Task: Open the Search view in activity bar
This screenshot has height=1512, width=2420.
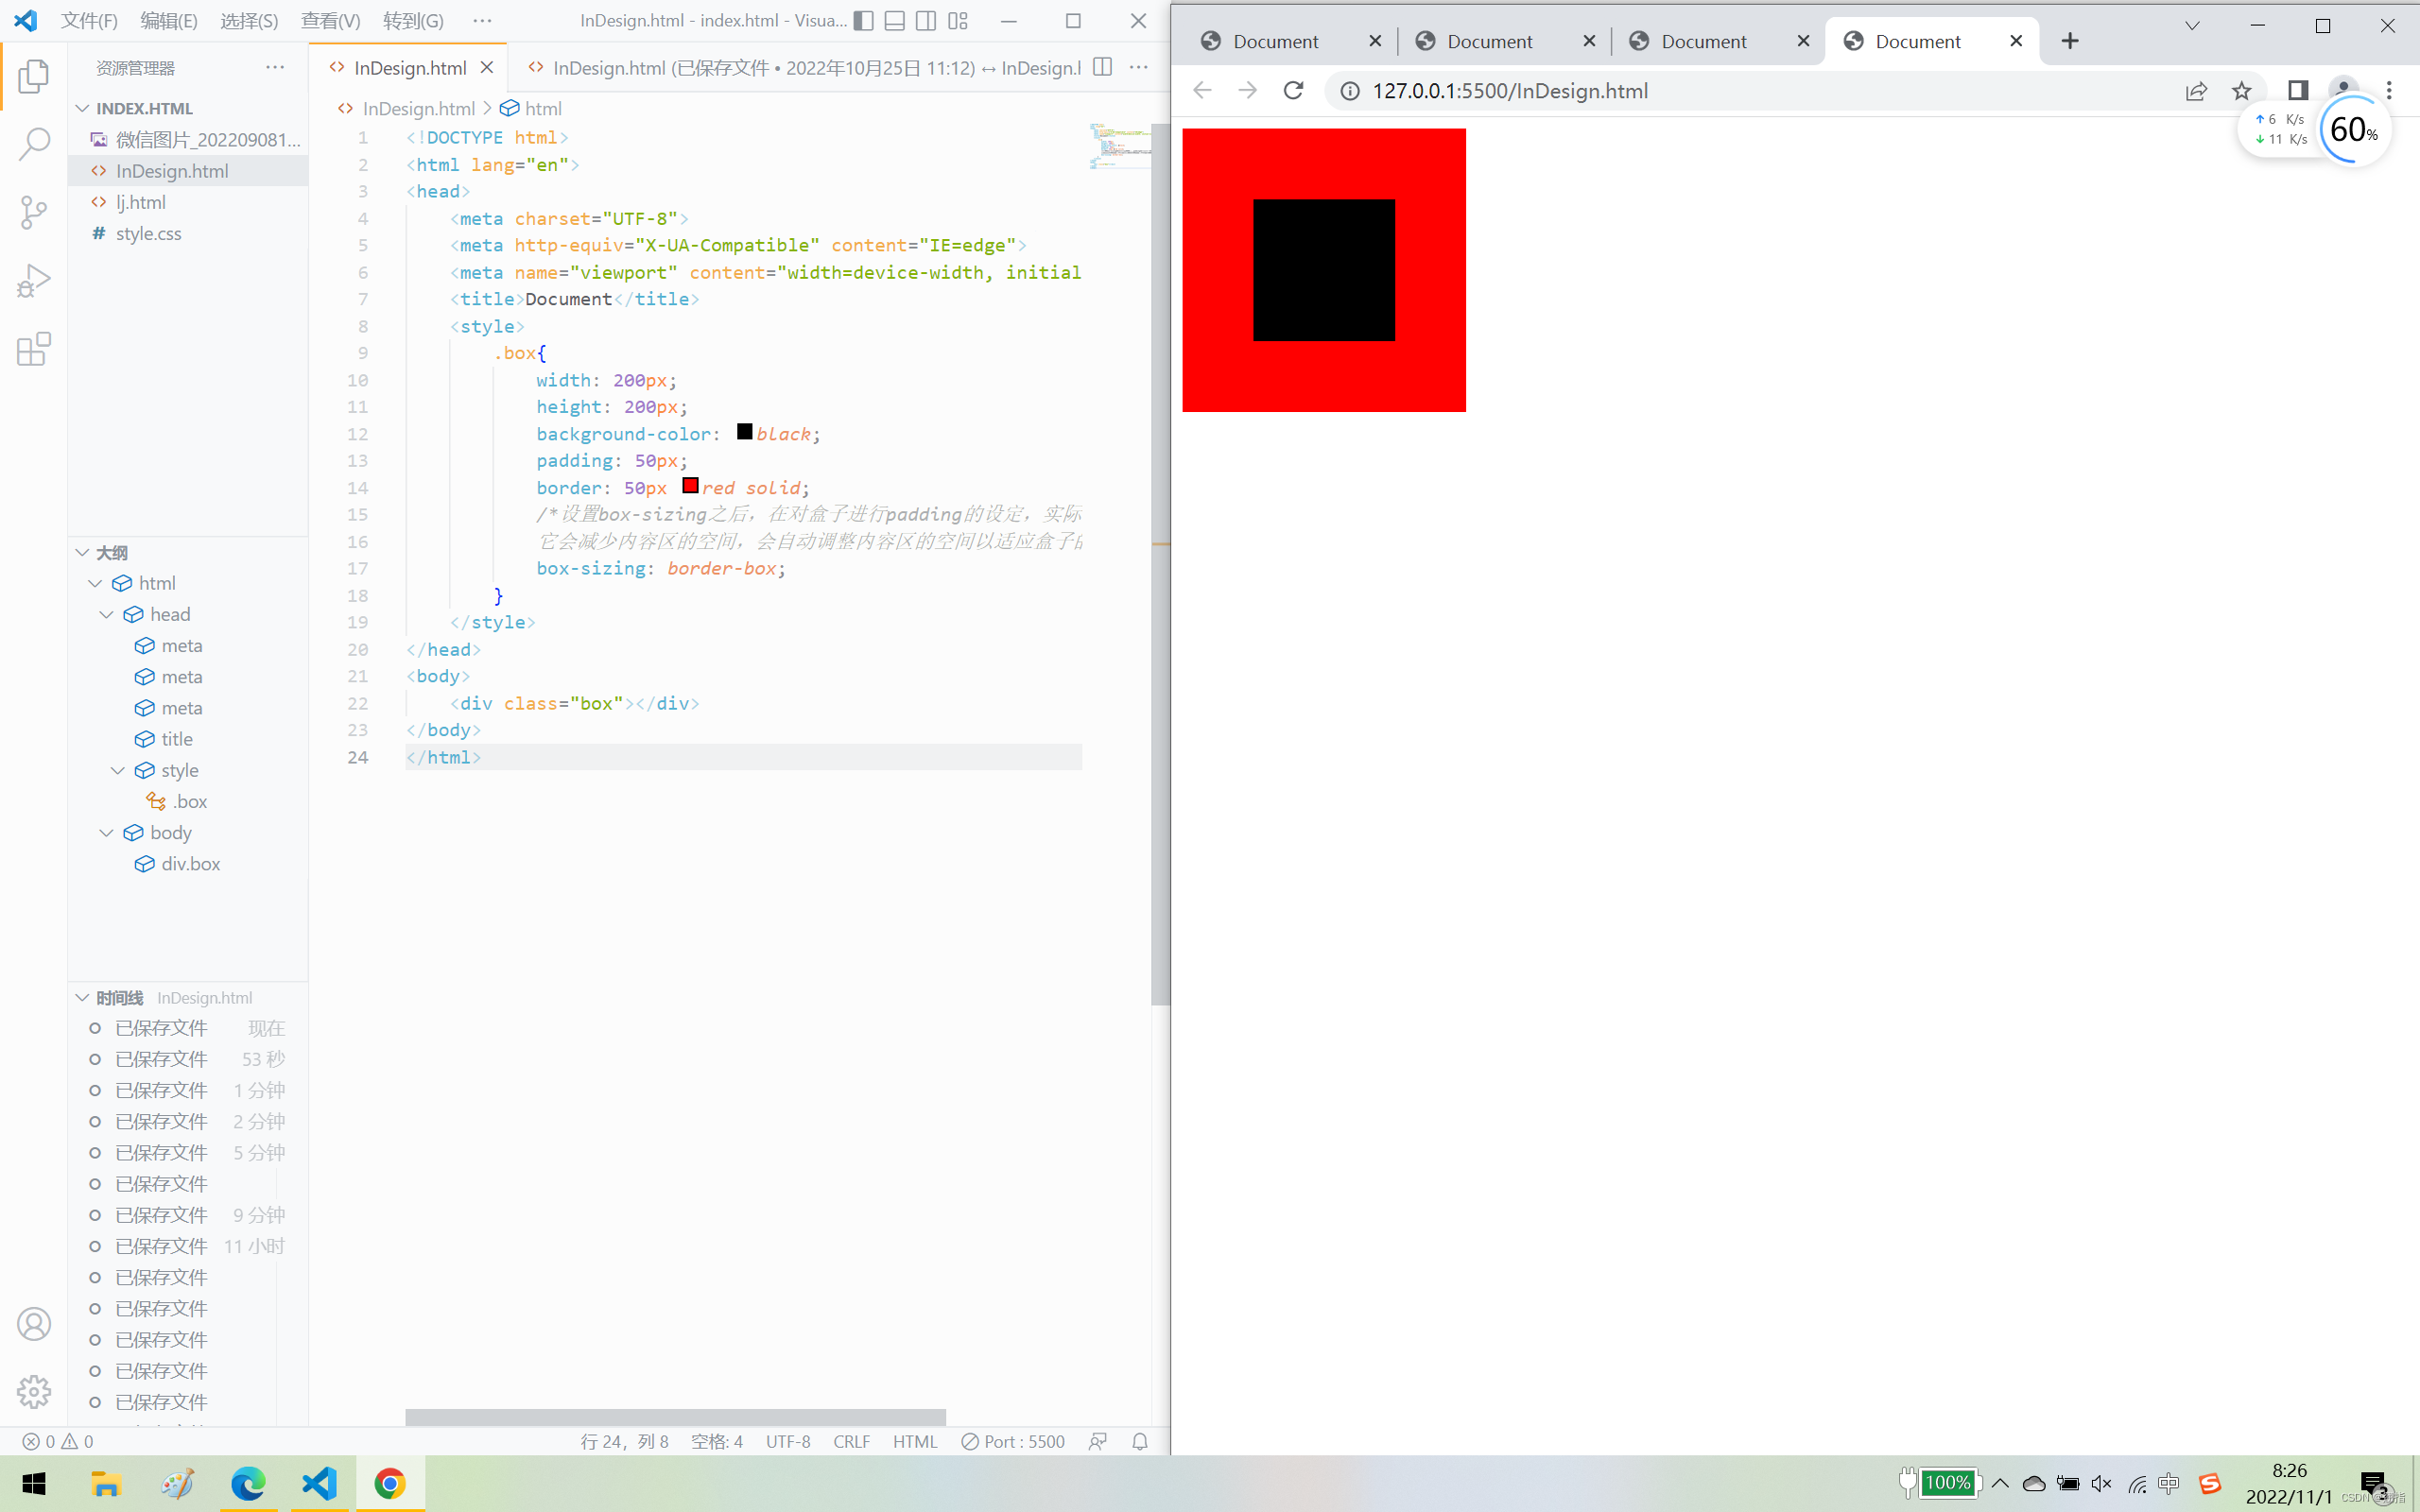Action: [34, 144]
